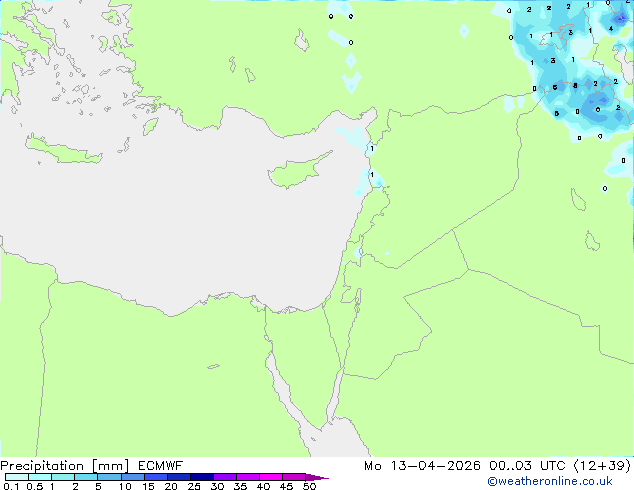Screen dimensions: 634x490
Task: Click the '25' legend scale label
Action: [x=194, y=486]
